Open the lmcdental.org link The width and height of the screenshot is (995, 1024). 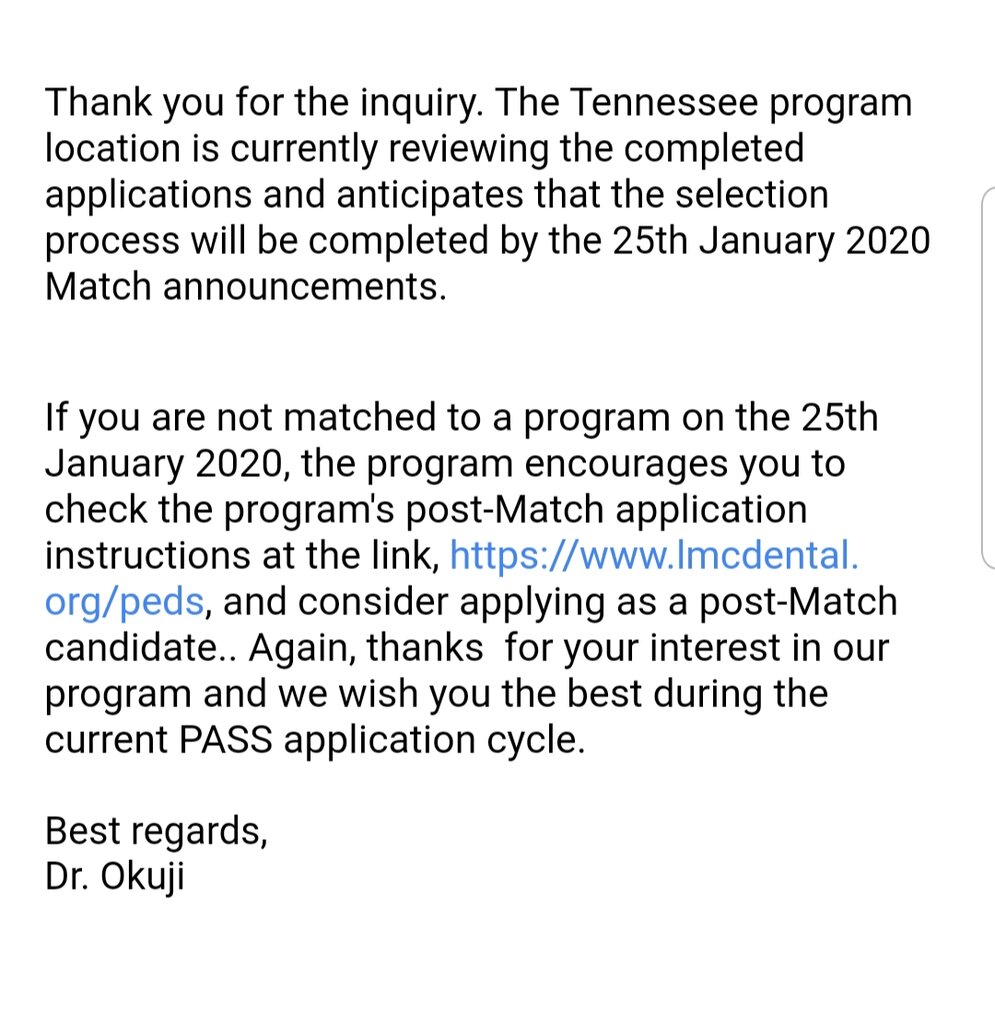point(654,555)
